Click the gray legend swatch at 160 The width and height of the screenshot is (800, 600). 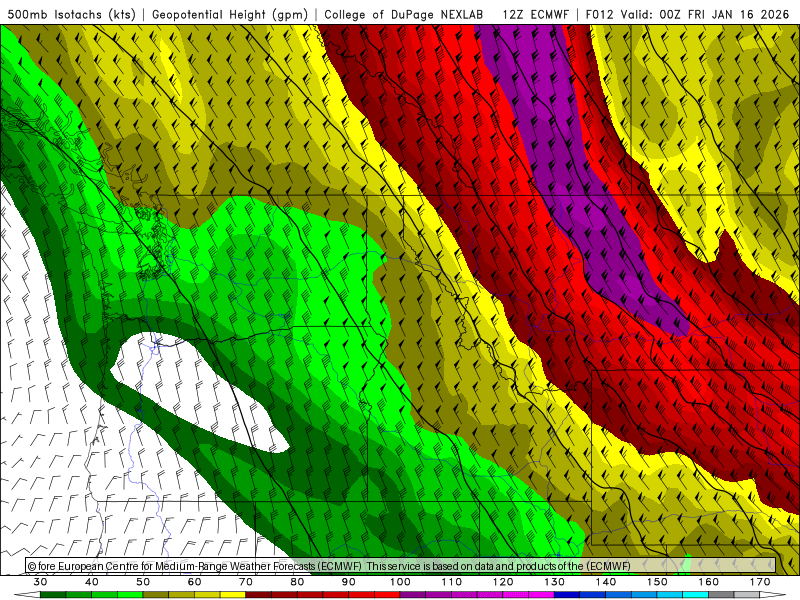click(721, 595)
